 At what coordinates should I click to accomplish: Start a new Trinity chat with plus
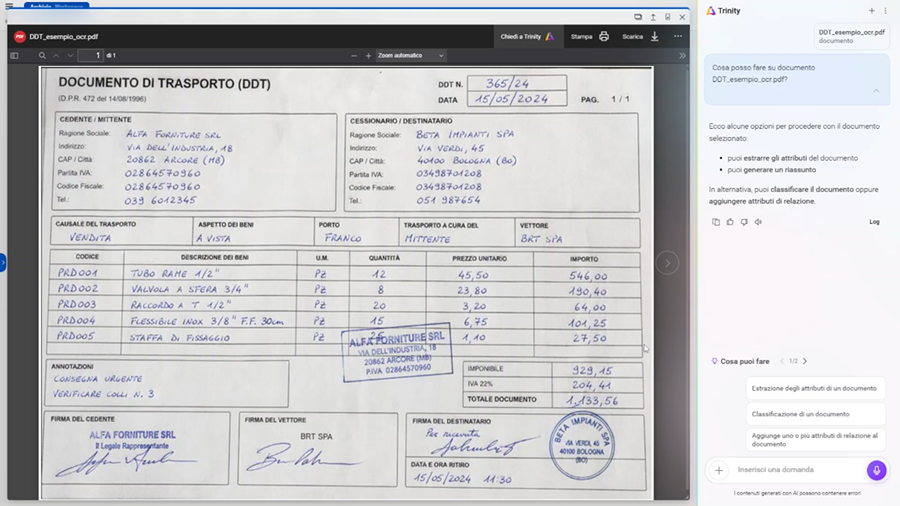pyautogui.click(x=871, y=11)
